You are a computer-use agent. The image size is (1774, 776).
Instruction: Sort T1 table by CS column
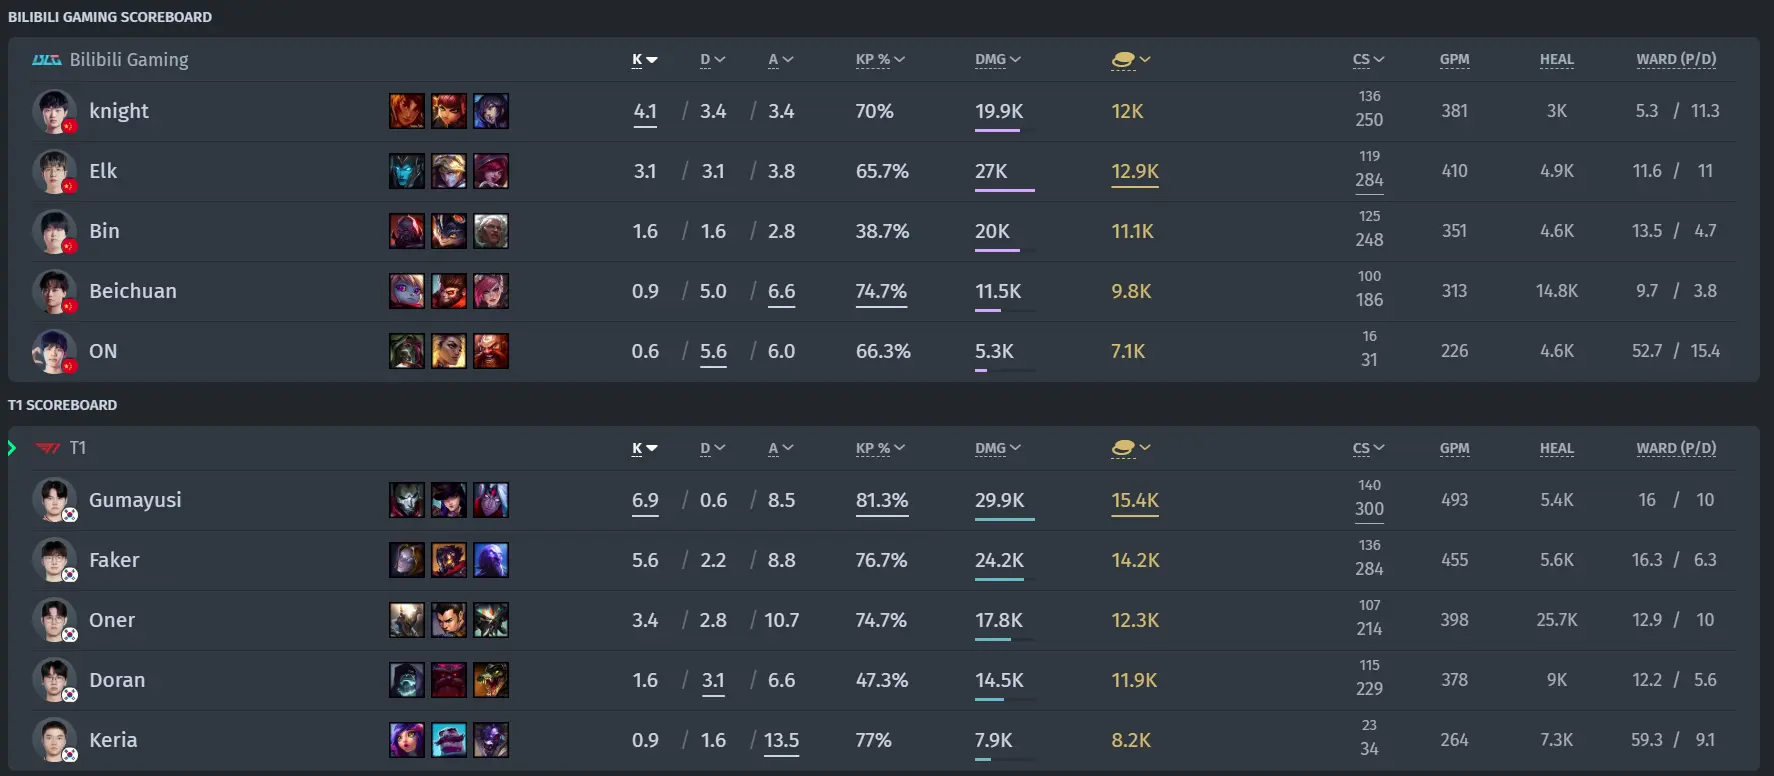pos(1369,449)
